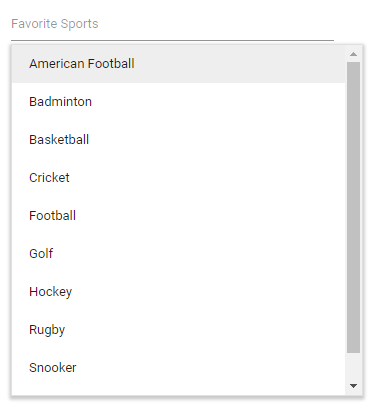Pick the Hockey option

tap(178, 292)
